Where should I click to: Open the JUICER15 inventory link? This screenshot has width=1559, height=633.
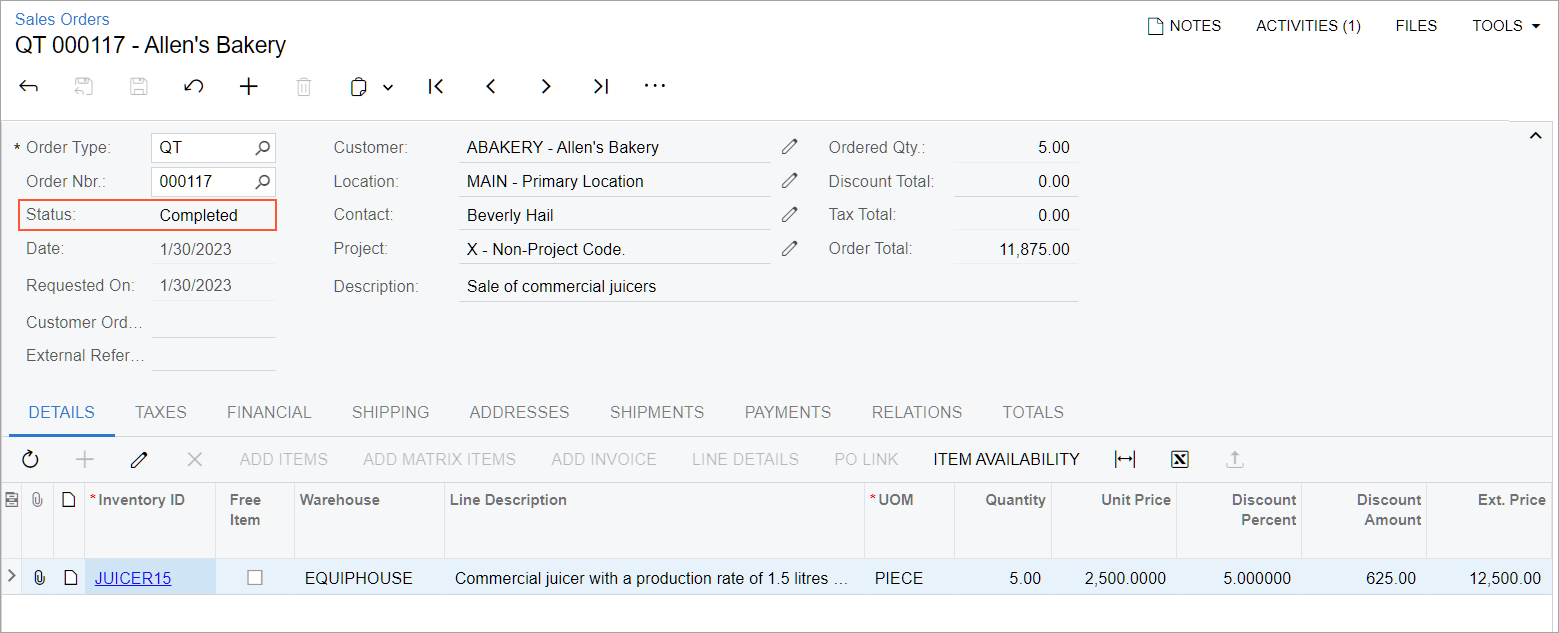pos(133,578)
